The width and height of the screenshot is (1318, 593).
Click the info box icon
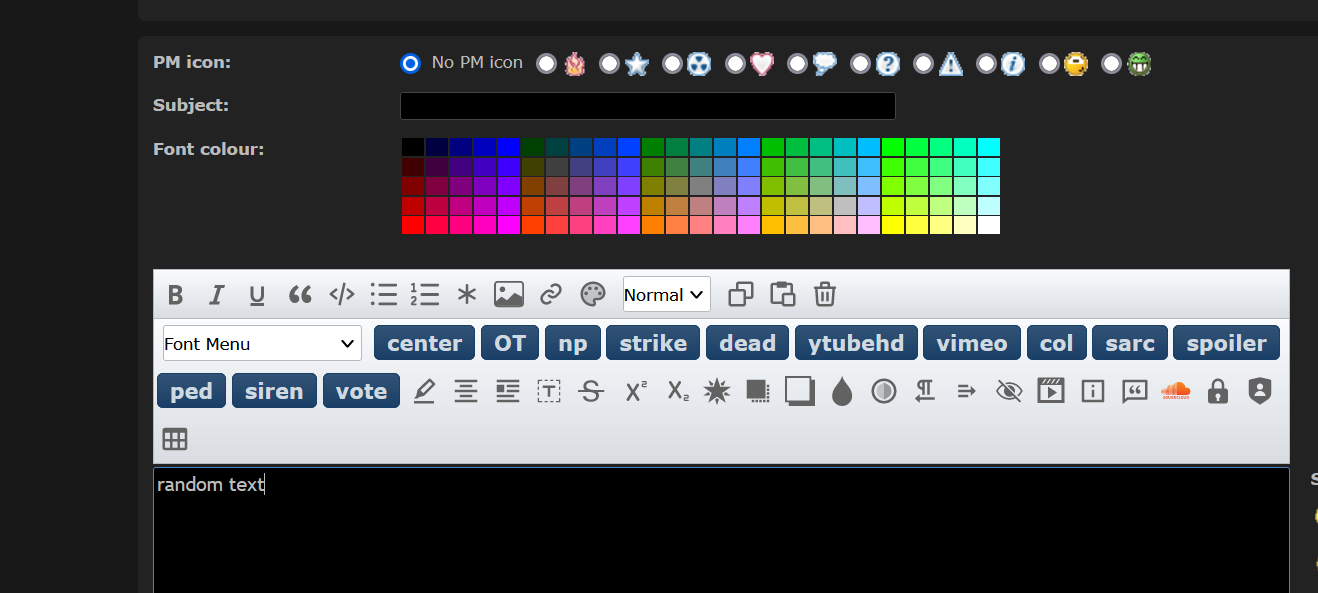point(1093,391)
